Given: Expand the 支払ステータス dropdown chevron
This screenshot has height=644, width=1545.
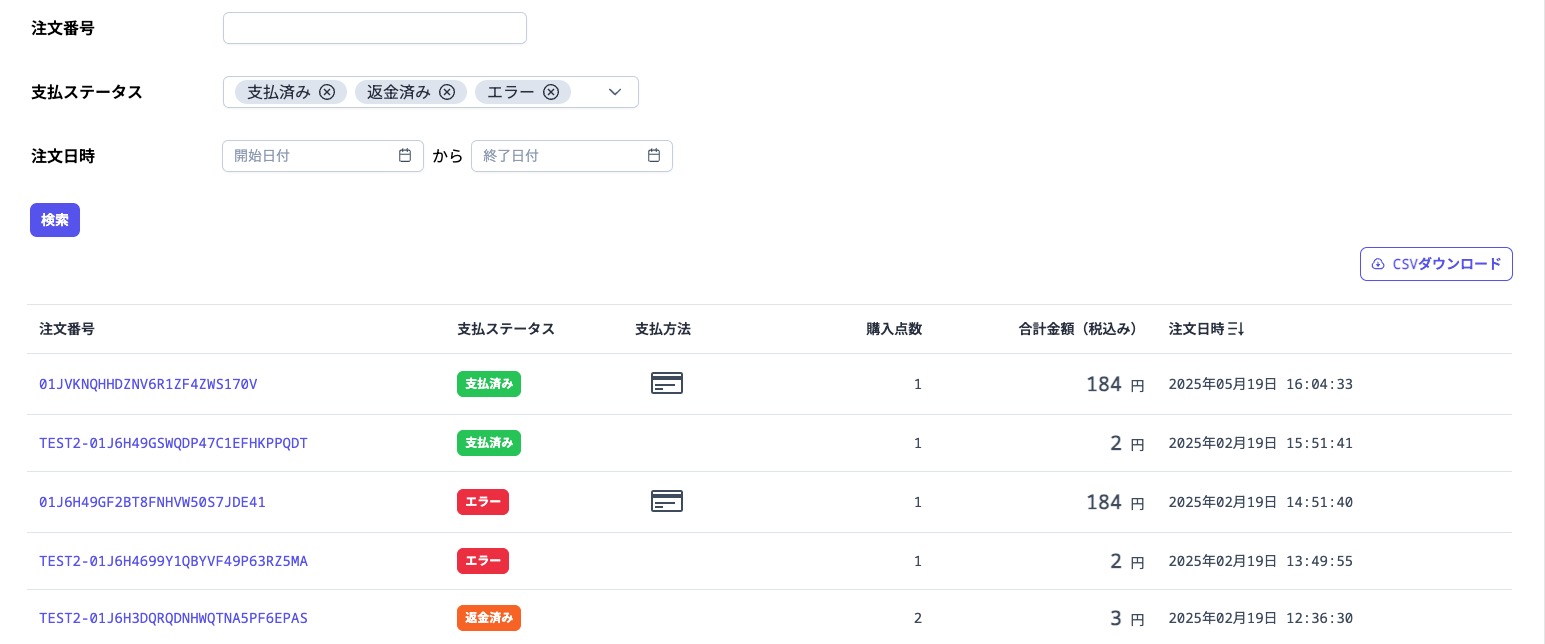Looking at the screenshot, I should (x=614, y=92).
